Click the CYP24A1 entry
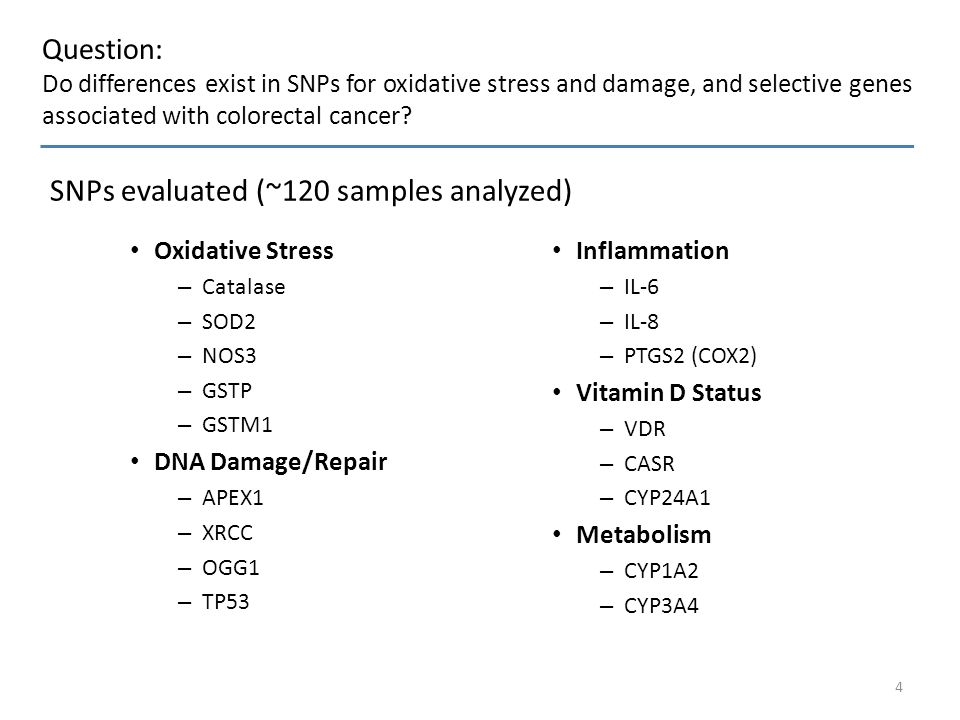Viewport: 960px width, 720px height. [667, 498]
